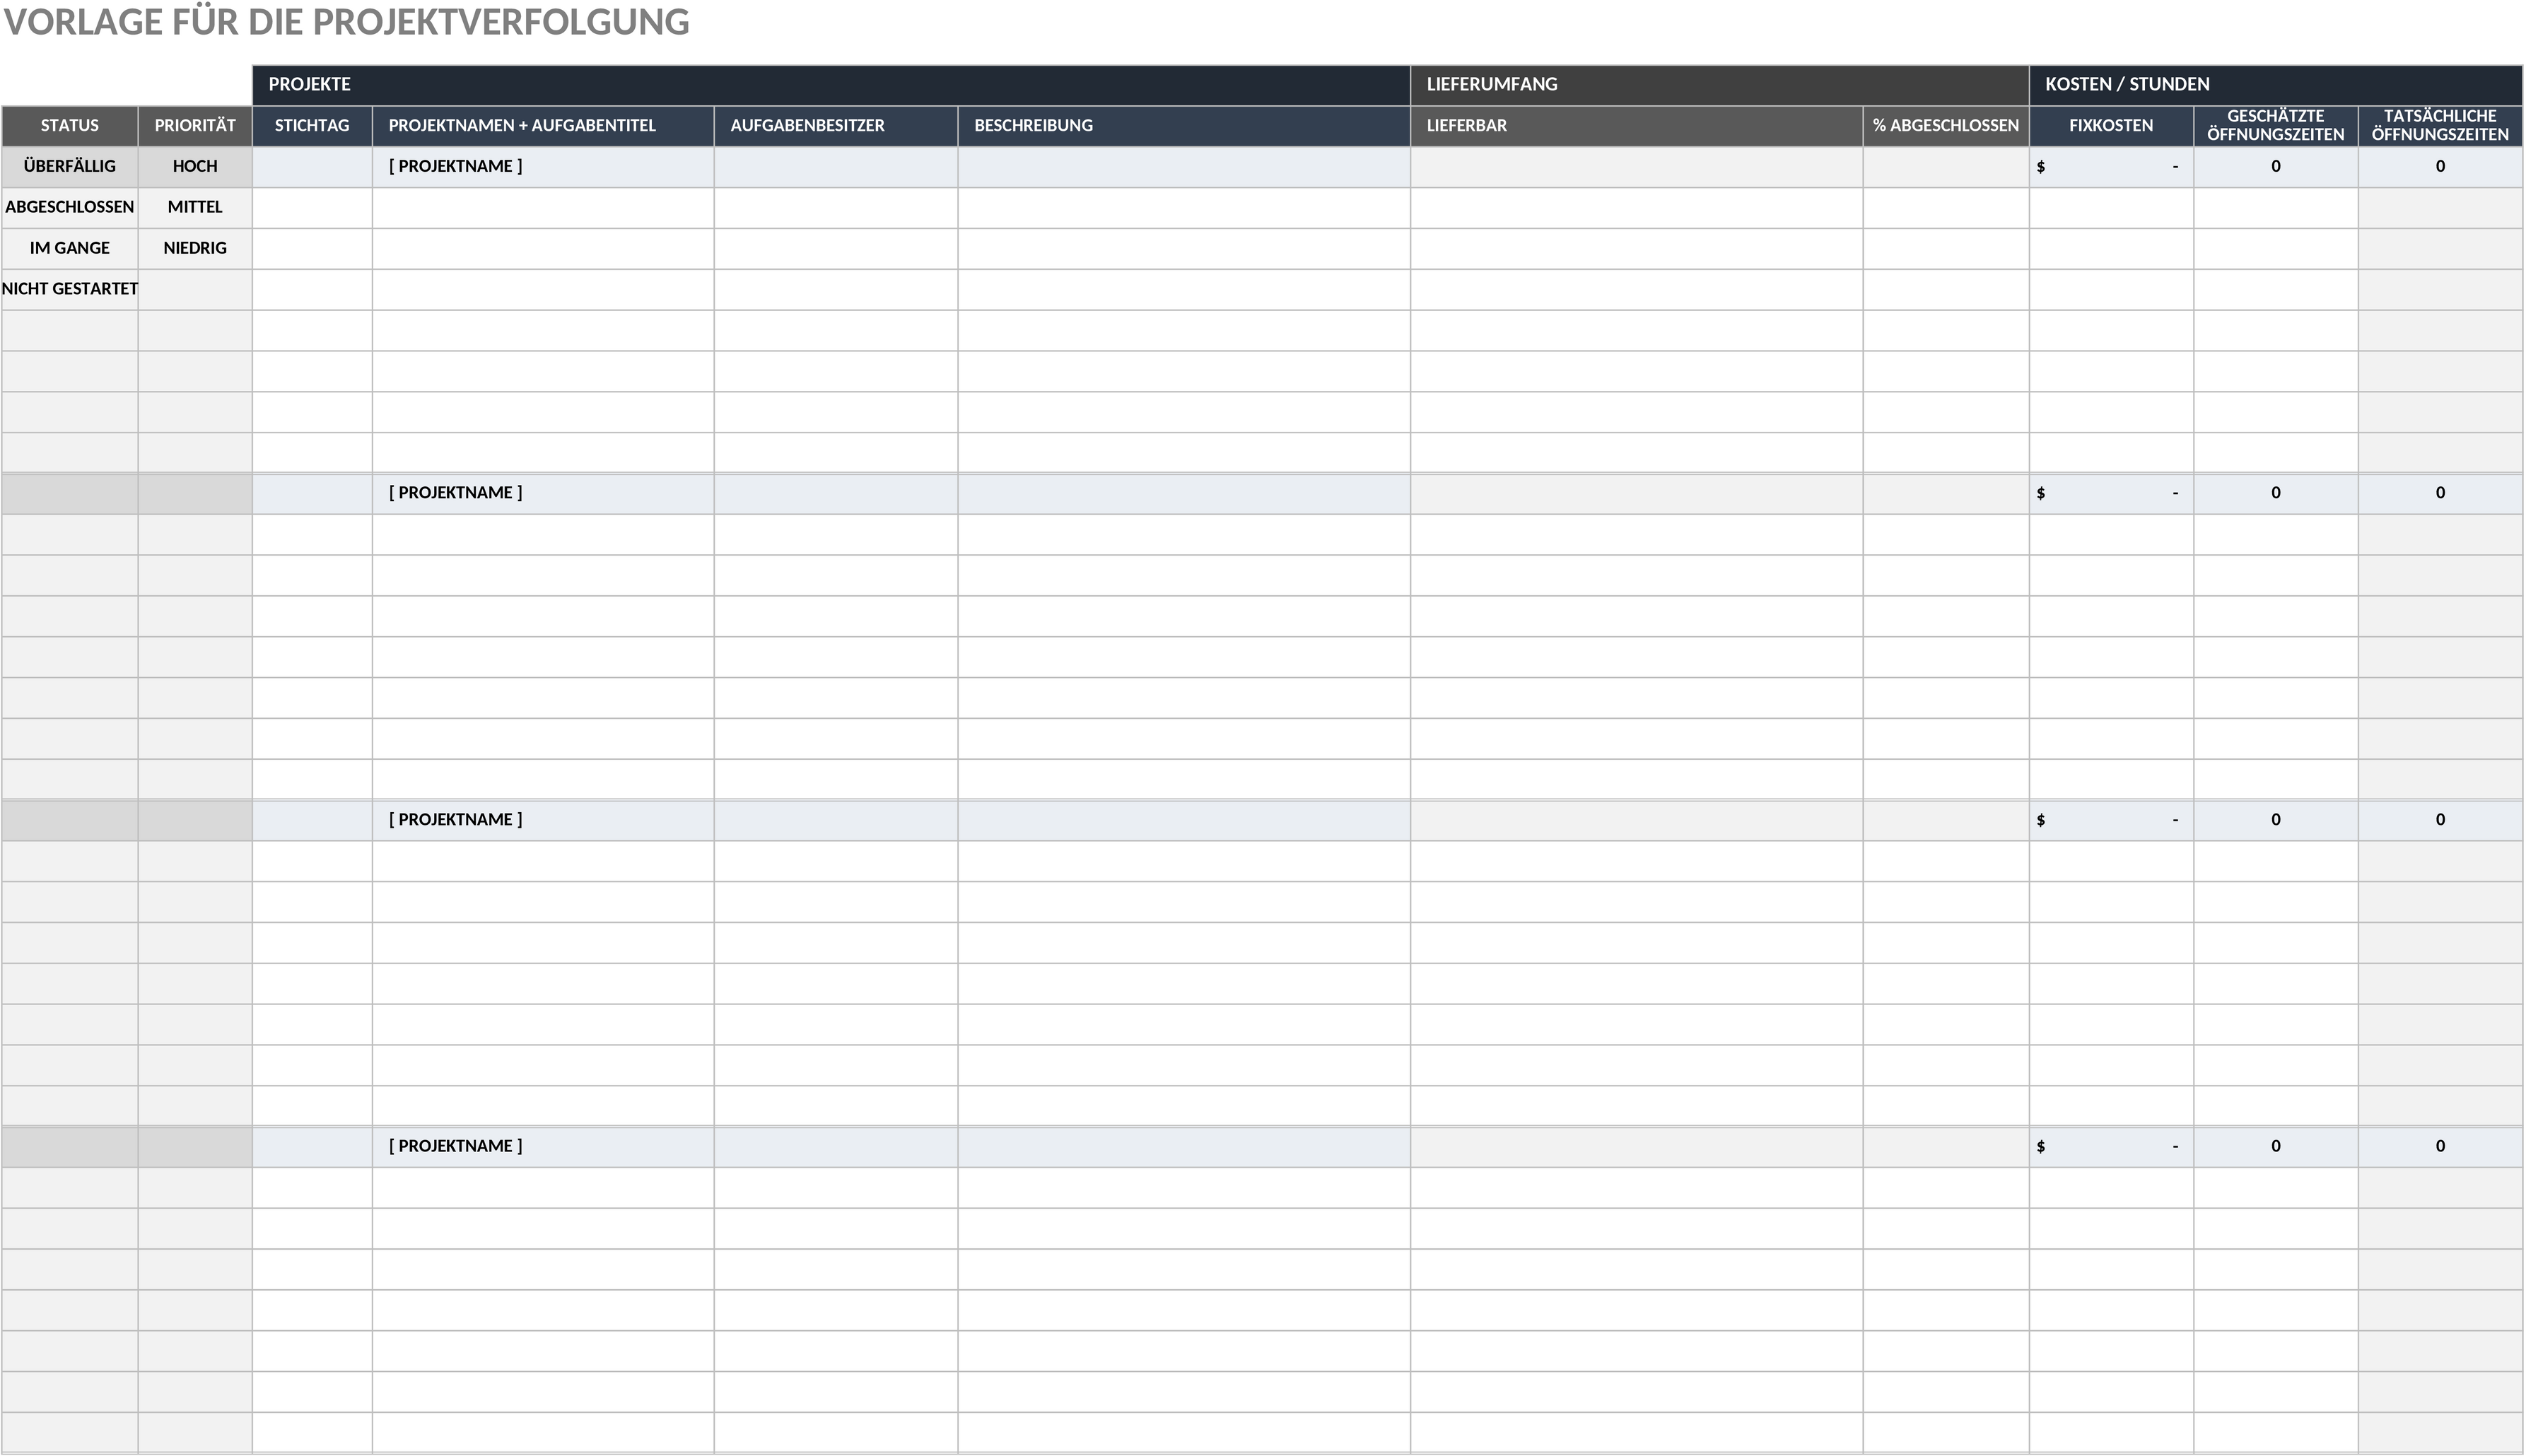2526x1456 pixels.
Task: Click the LIEFERBAR column header
Action: click(x=1636, y=126)
